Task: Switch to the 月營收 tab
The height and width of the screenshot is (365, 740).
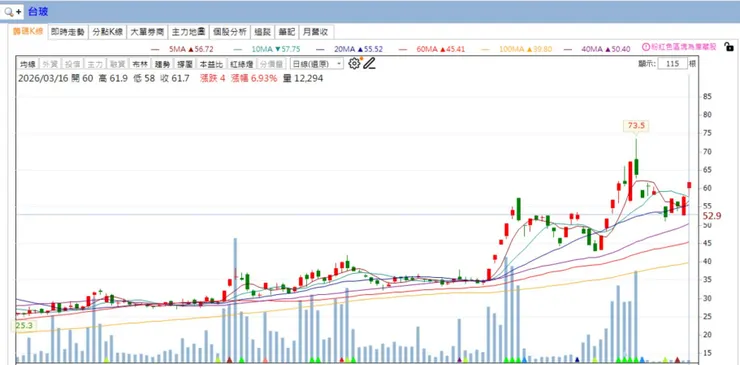Action: point(316,32)
